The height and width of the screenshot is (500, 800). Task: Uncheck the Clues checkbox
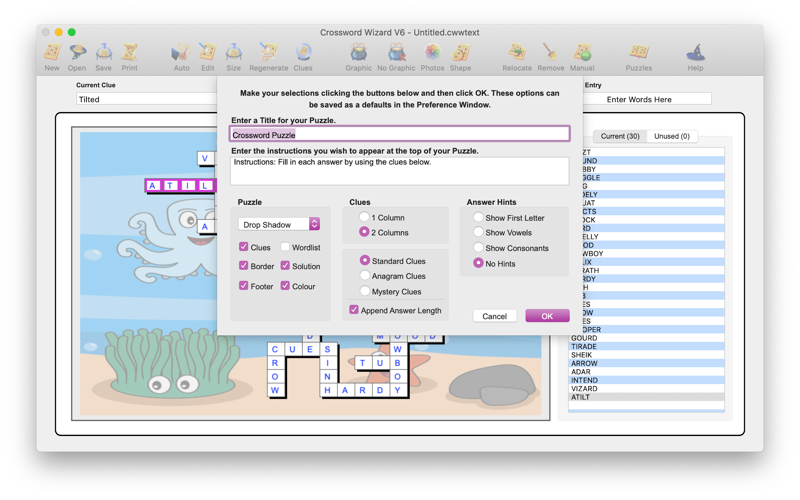pos(243,247)
